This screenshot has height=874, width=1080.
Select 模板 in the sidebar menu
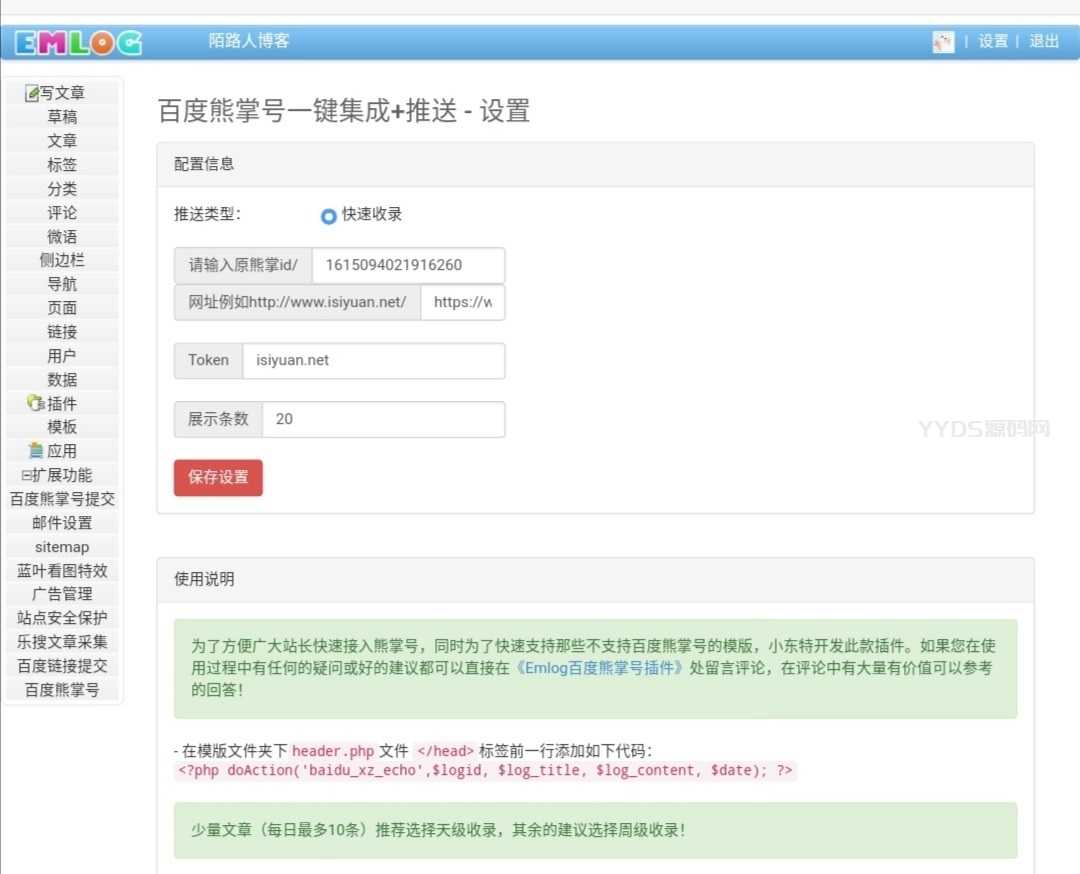point(62,427)
